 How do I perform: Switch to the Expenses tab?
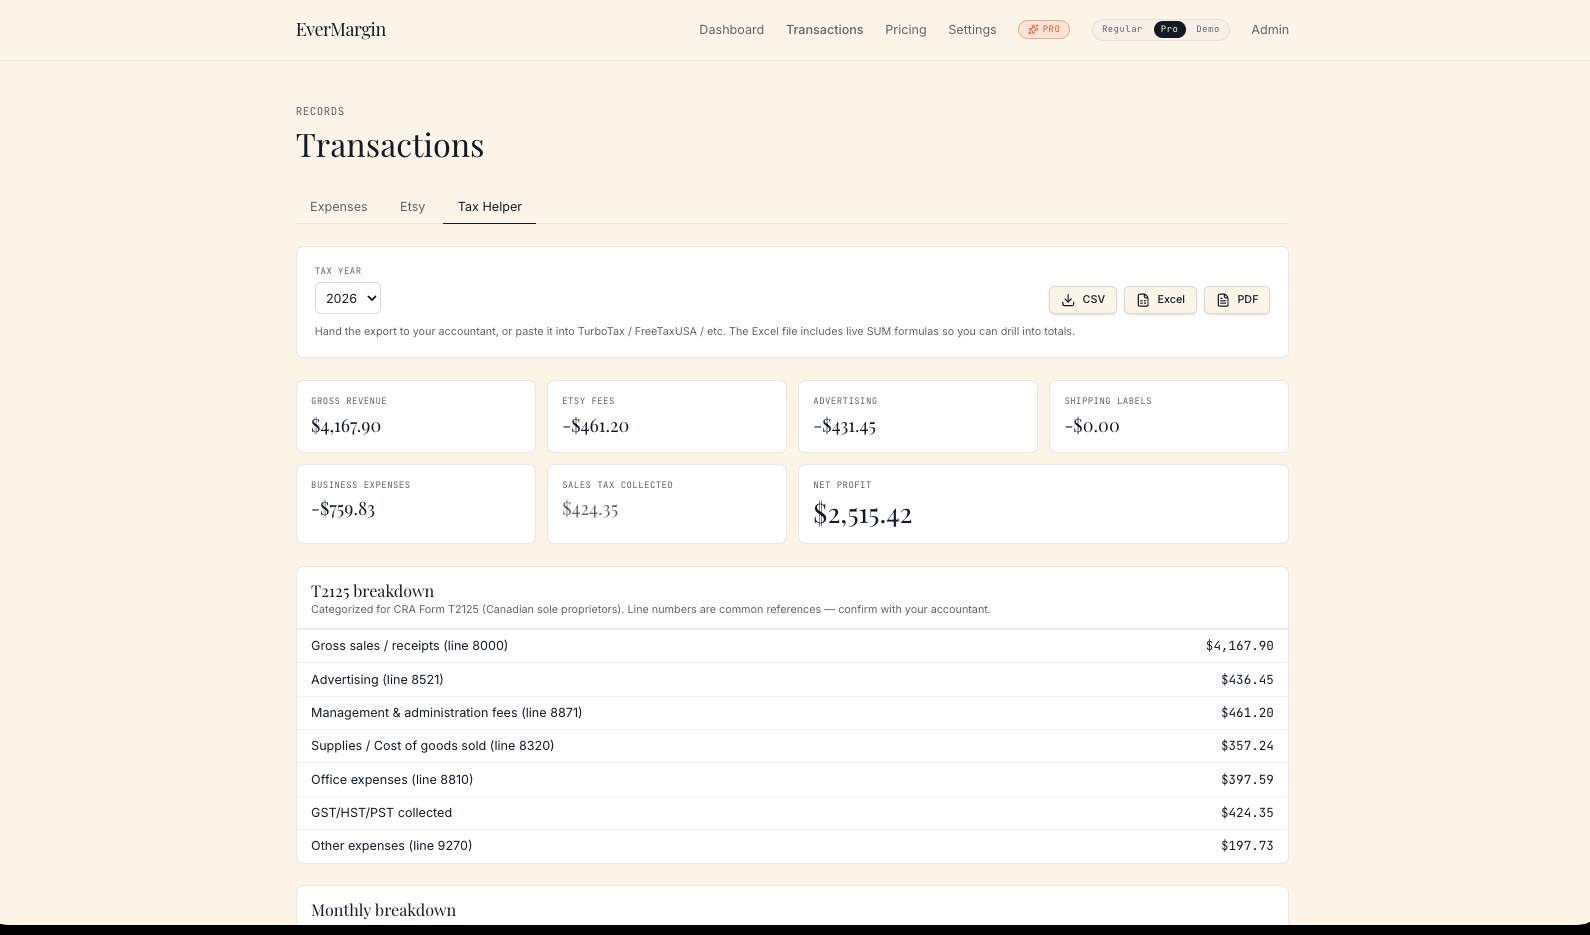(338, 207)
